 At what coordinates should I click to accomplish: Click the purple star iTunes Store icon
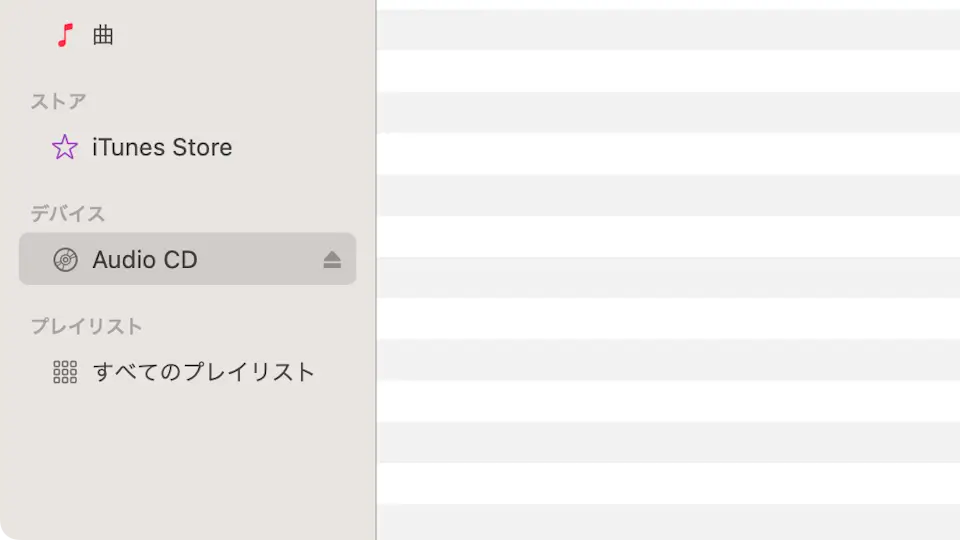[65, 148]
